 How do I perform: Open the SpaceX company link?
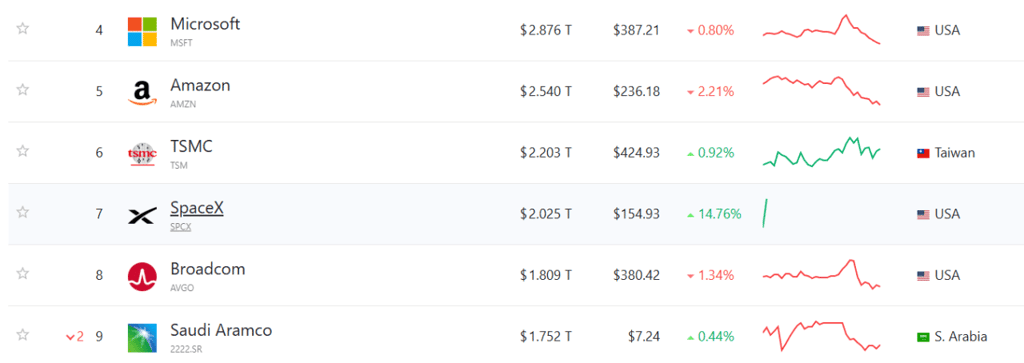pyautogui.click(x=197, y=208)
